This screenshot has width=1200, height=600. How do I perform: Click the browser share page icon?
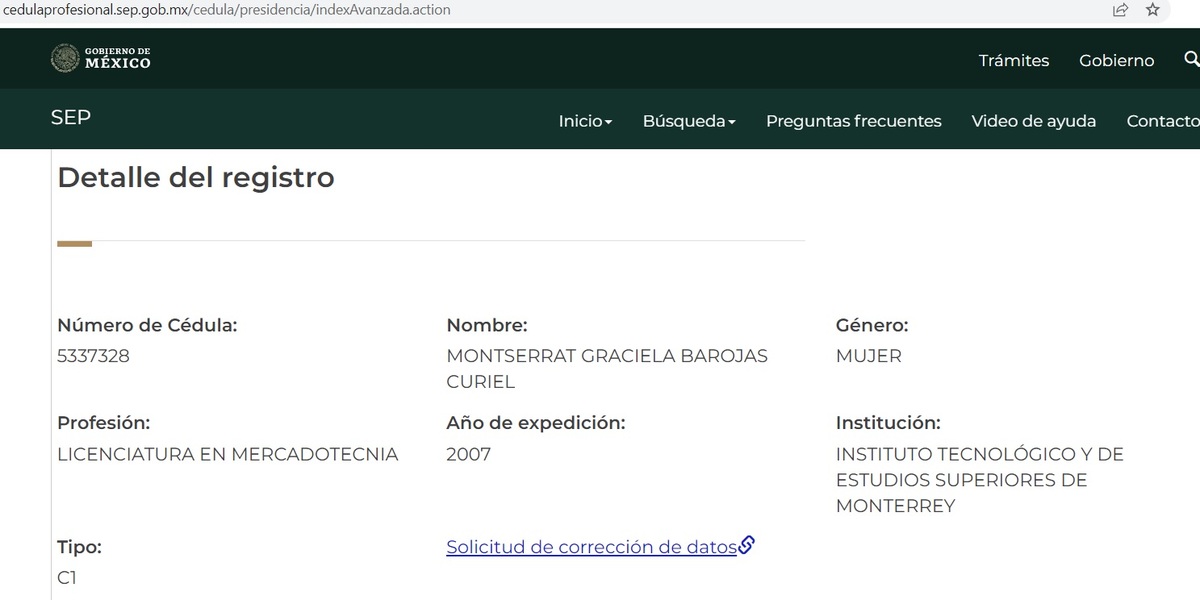point(1119,10)
